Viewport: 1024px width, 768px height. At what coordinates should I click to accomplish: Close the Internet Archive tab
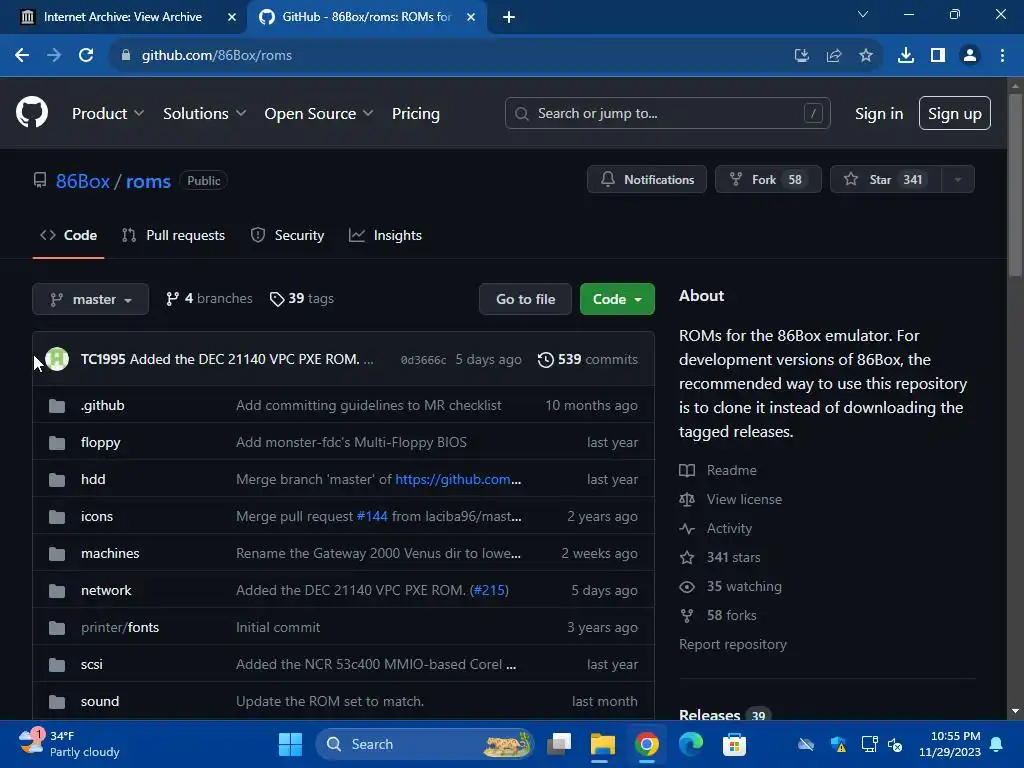pos(231,17)
